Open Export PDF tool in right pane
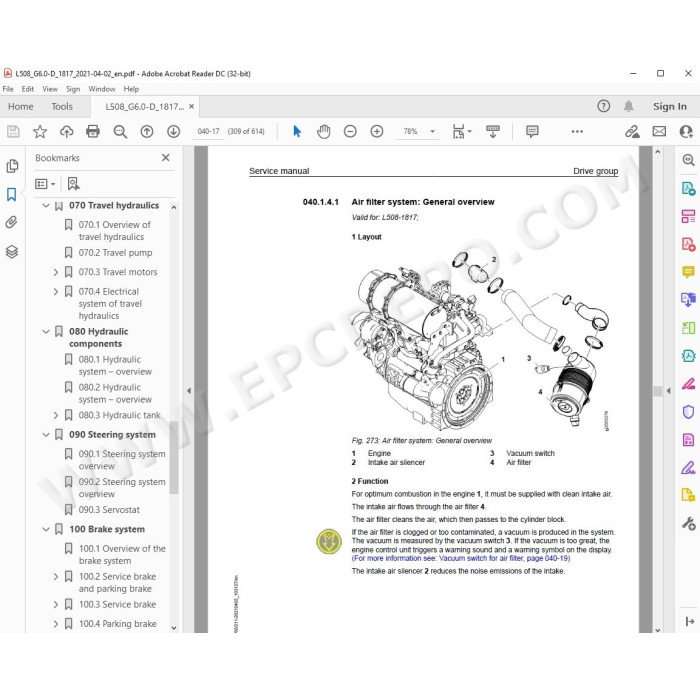Image resolution: width=700 pixels, height=700 pixels. click(688, 188)
